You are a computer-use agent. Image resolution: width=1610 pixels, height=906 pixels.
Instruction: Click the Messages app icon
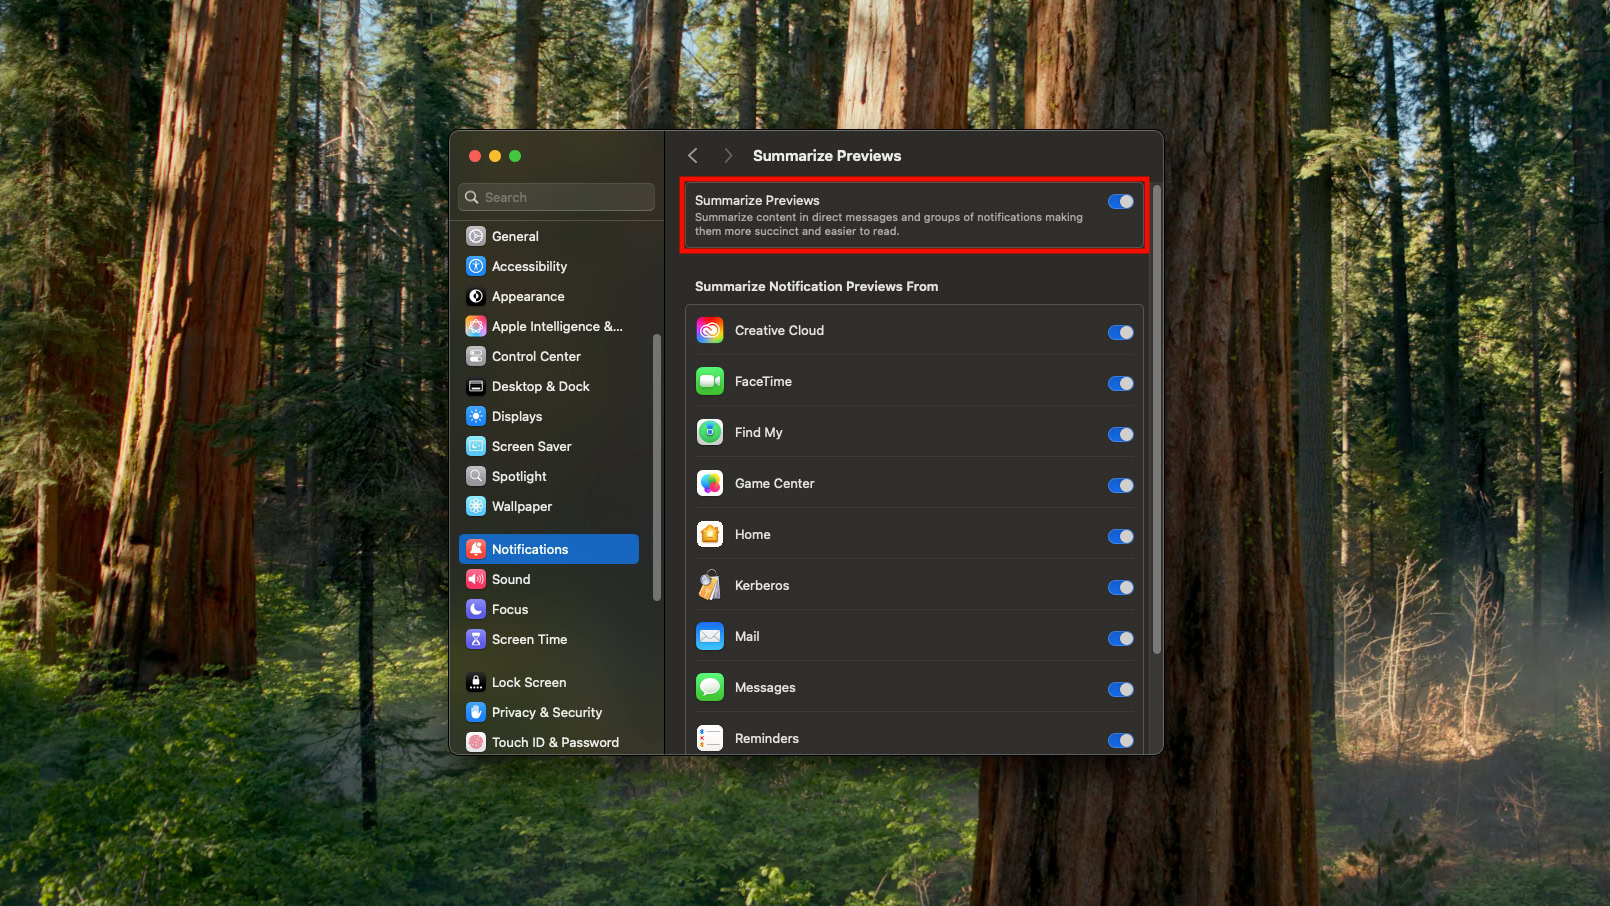(x=710, y=687)
